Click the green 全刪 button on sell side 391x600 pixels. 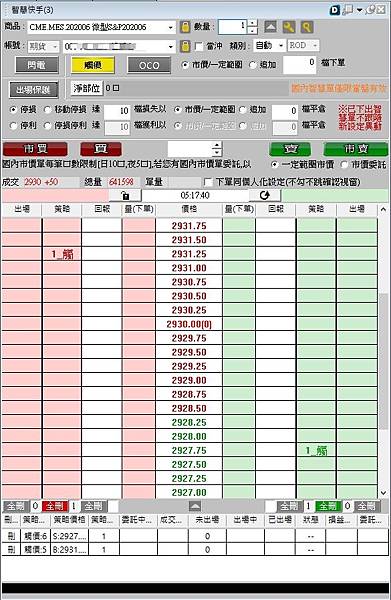[x=328, y=506]
